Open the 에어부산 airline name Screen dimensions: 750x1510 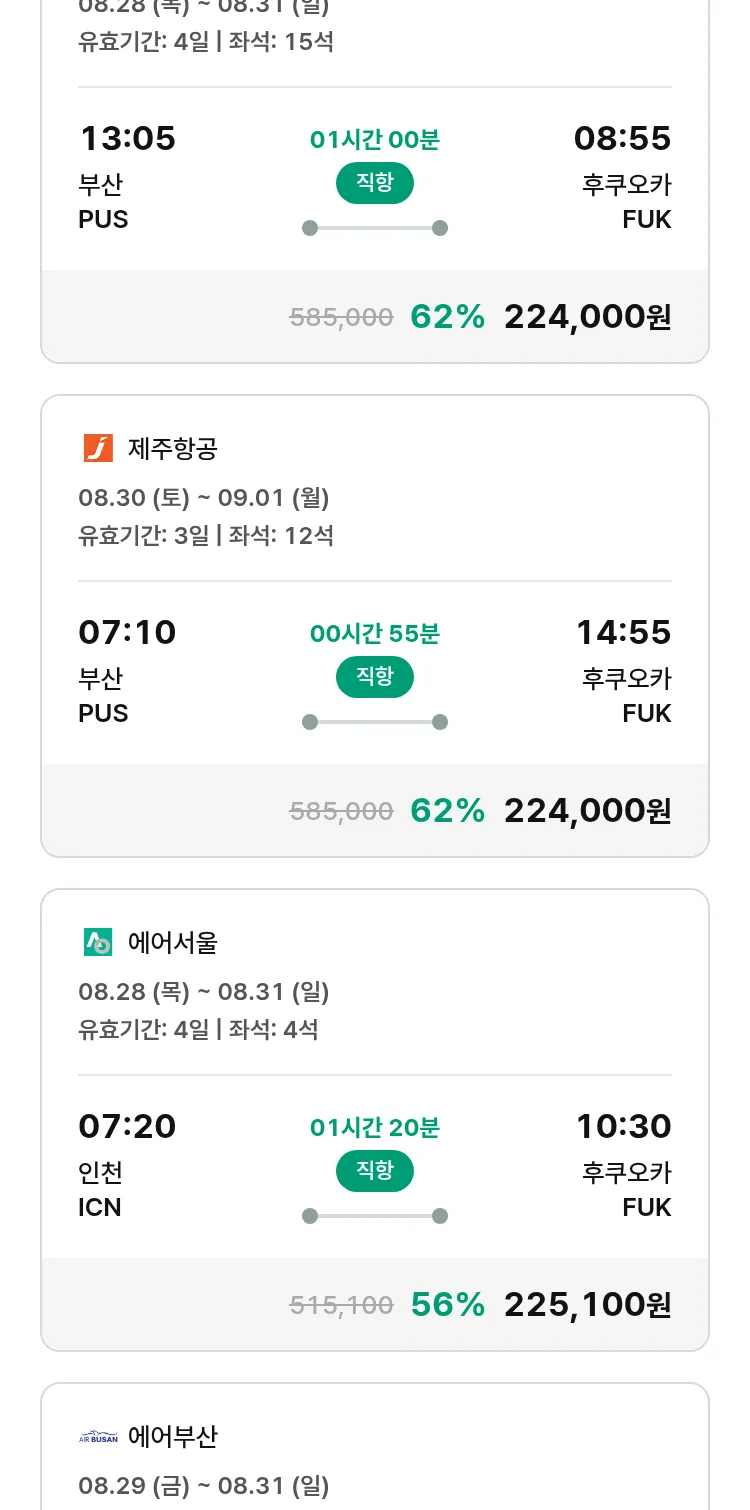click(x=173, y=1437)
